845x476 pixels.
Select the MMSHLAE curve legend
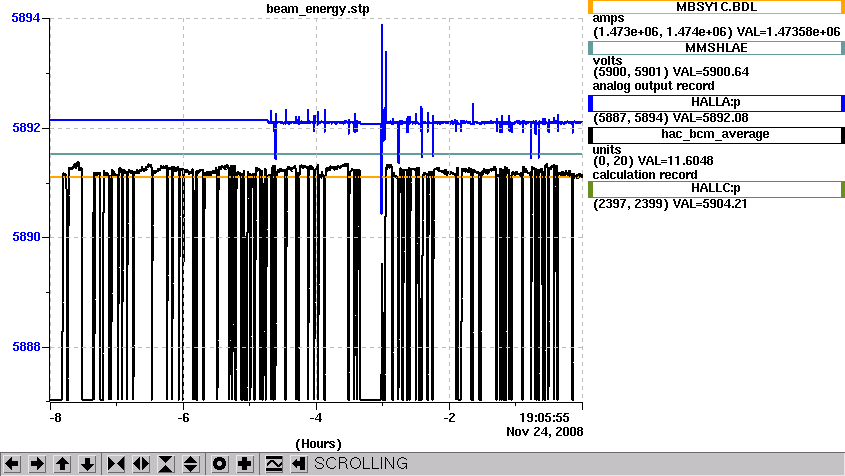click(716, 48)
